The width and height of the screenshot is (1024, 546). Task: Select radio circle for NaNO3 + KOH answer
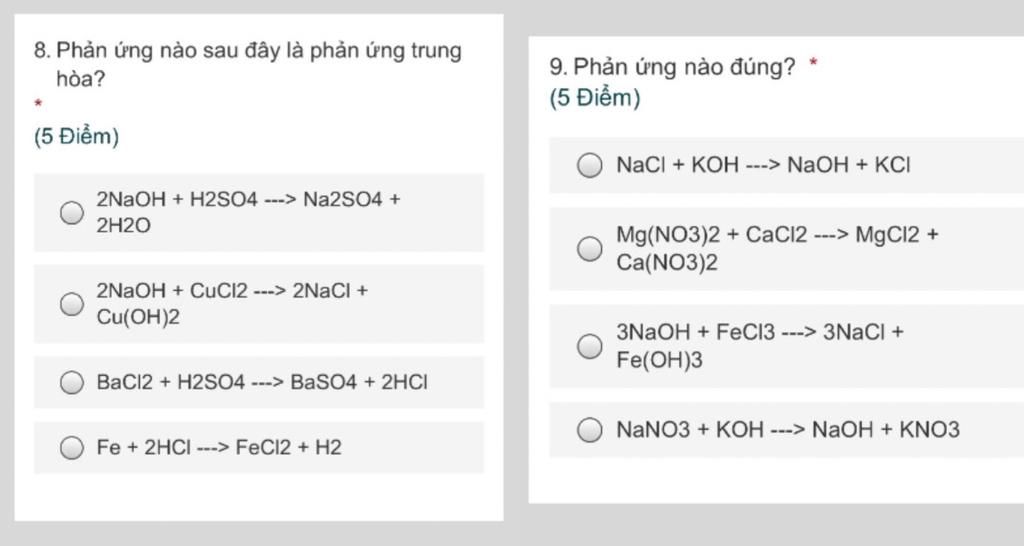590,430
